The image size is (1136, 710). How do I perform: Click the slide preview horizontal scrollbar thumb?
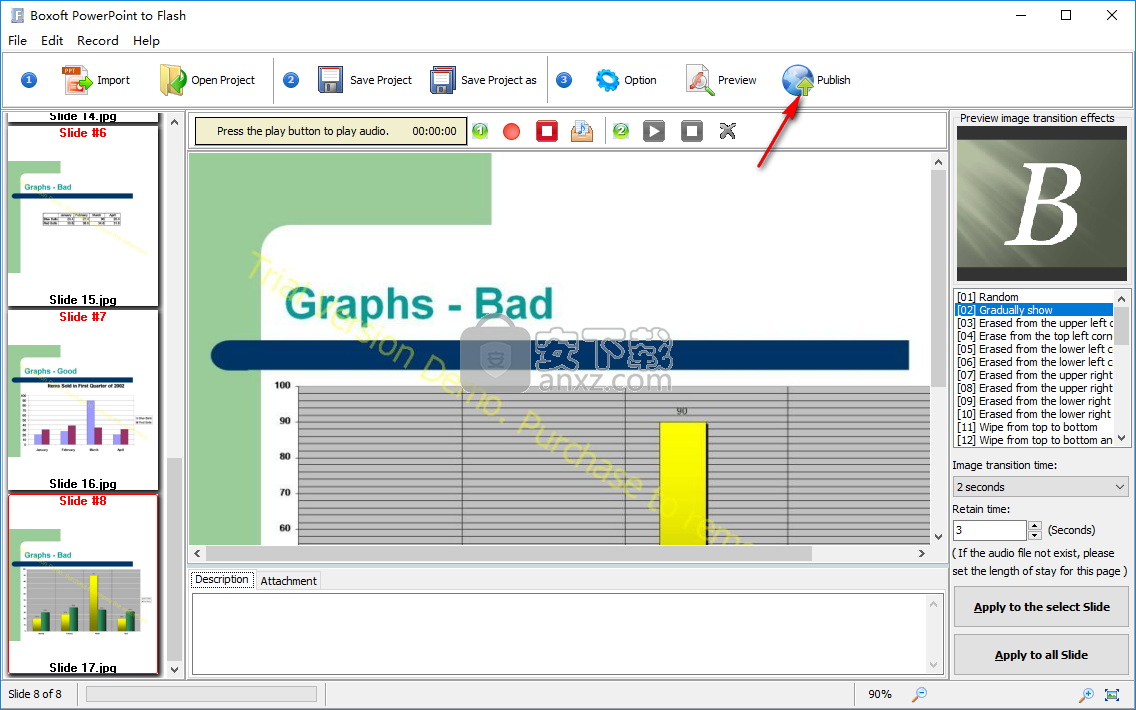pos(509,554)
